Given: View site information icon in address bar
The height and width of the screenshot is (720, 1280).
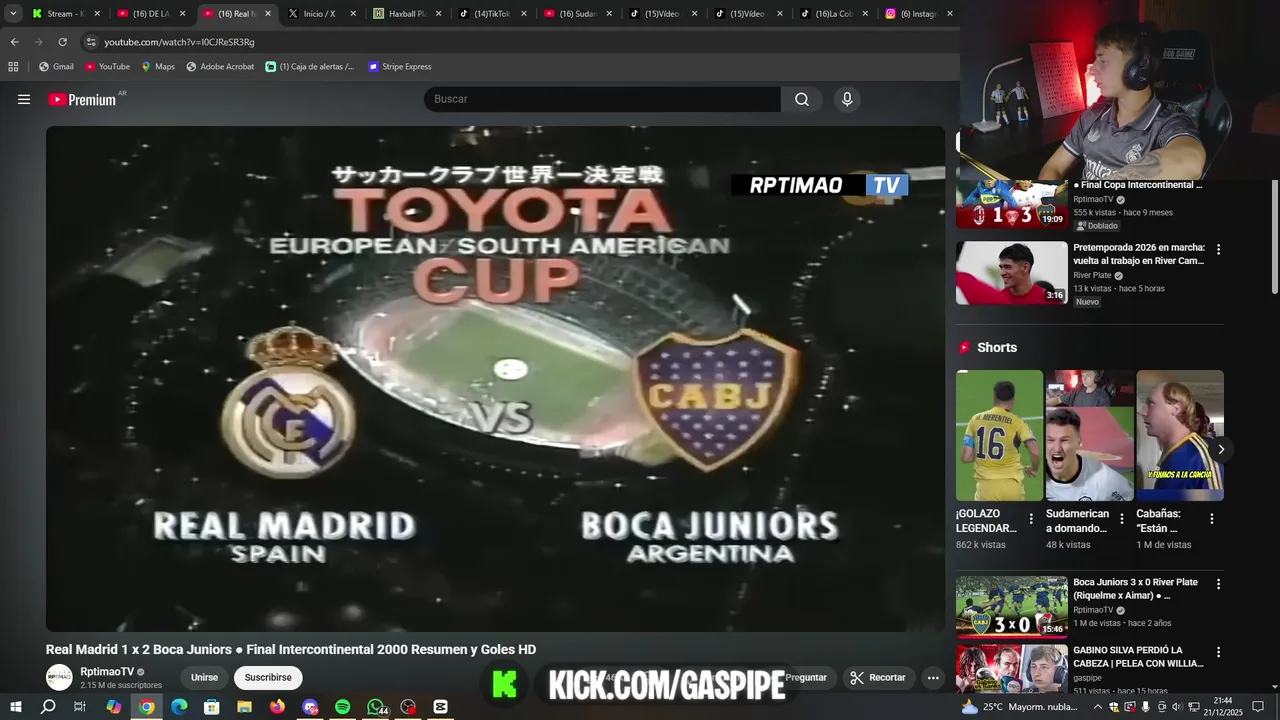Looking at the screenshot, I should (91, 42).
